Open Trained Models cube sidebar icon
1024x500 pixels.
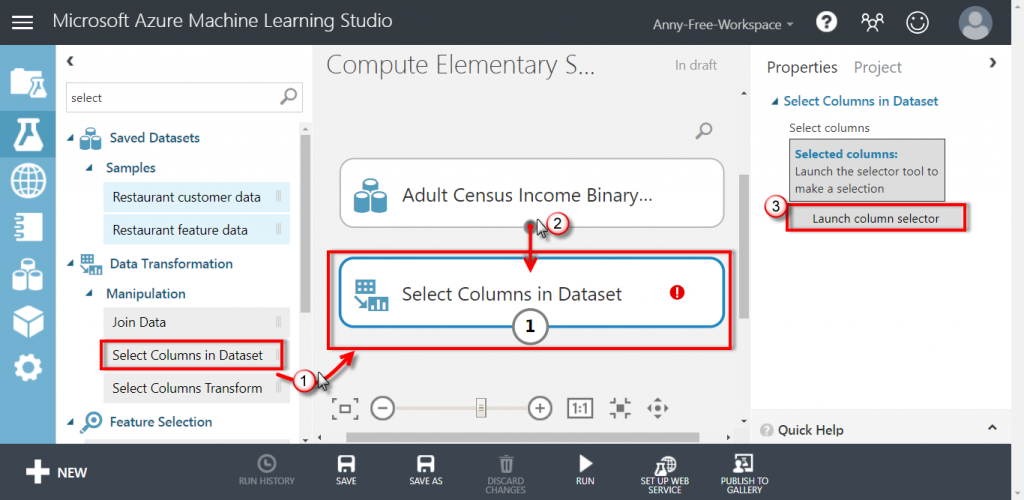pos(28,321)
